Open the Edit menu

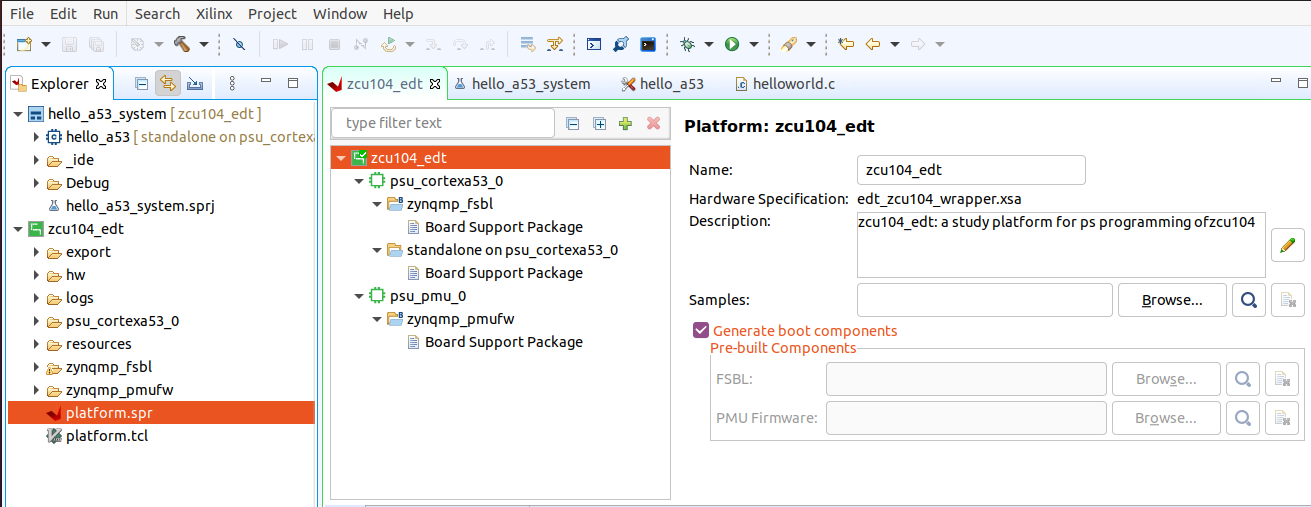point(63,14)
